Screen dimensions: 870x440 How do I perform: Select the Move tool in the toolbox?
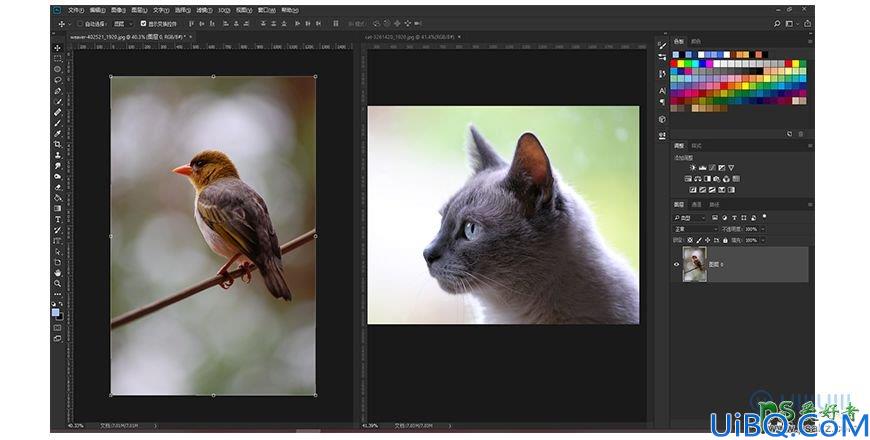point(58,48)
